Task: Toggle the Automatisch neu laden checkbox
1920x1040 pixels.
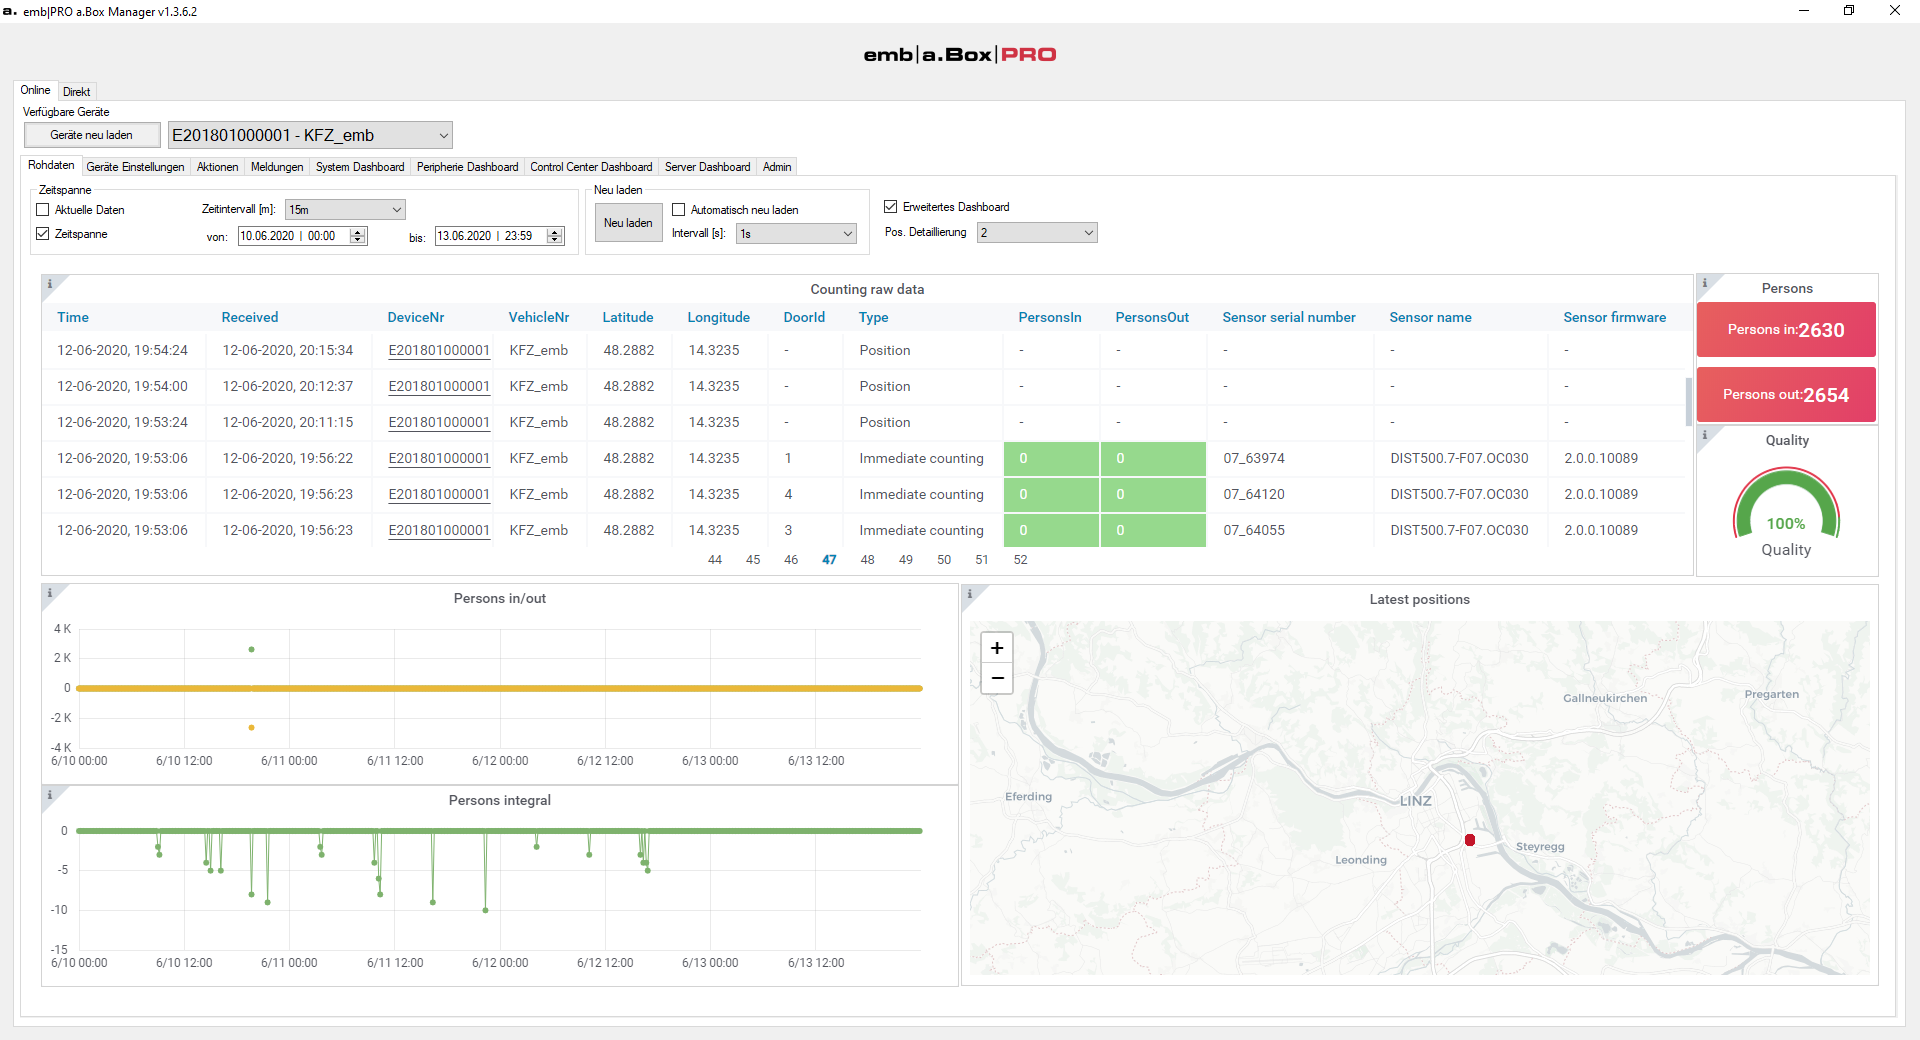Action: point(679,210)
